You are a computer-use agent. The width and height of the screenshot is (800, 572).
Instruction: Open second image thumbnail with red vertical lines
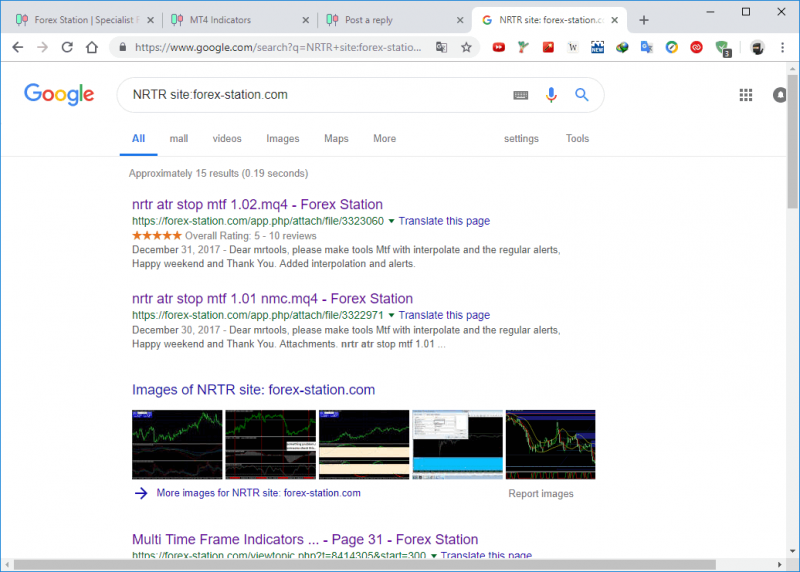pyautogui.click(x=270, y=444)
